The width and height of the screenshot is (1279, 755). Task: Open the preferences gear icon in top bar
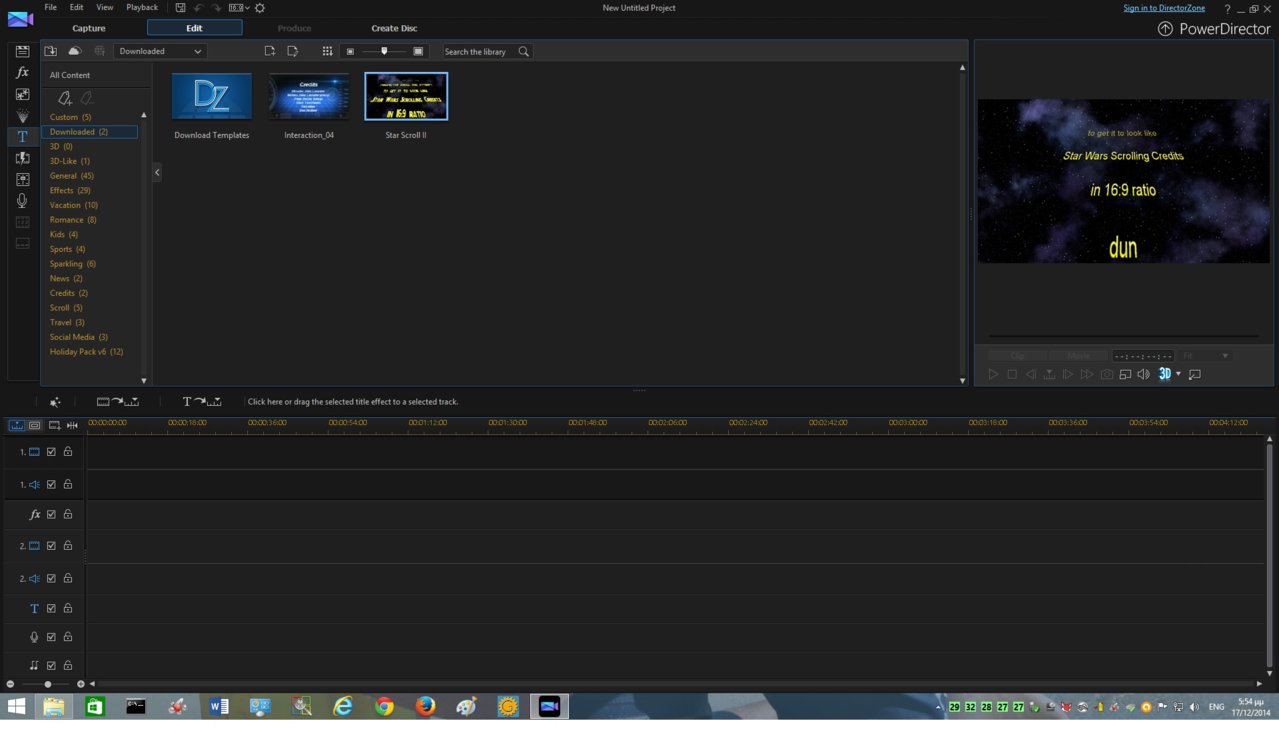click(260, 8)
